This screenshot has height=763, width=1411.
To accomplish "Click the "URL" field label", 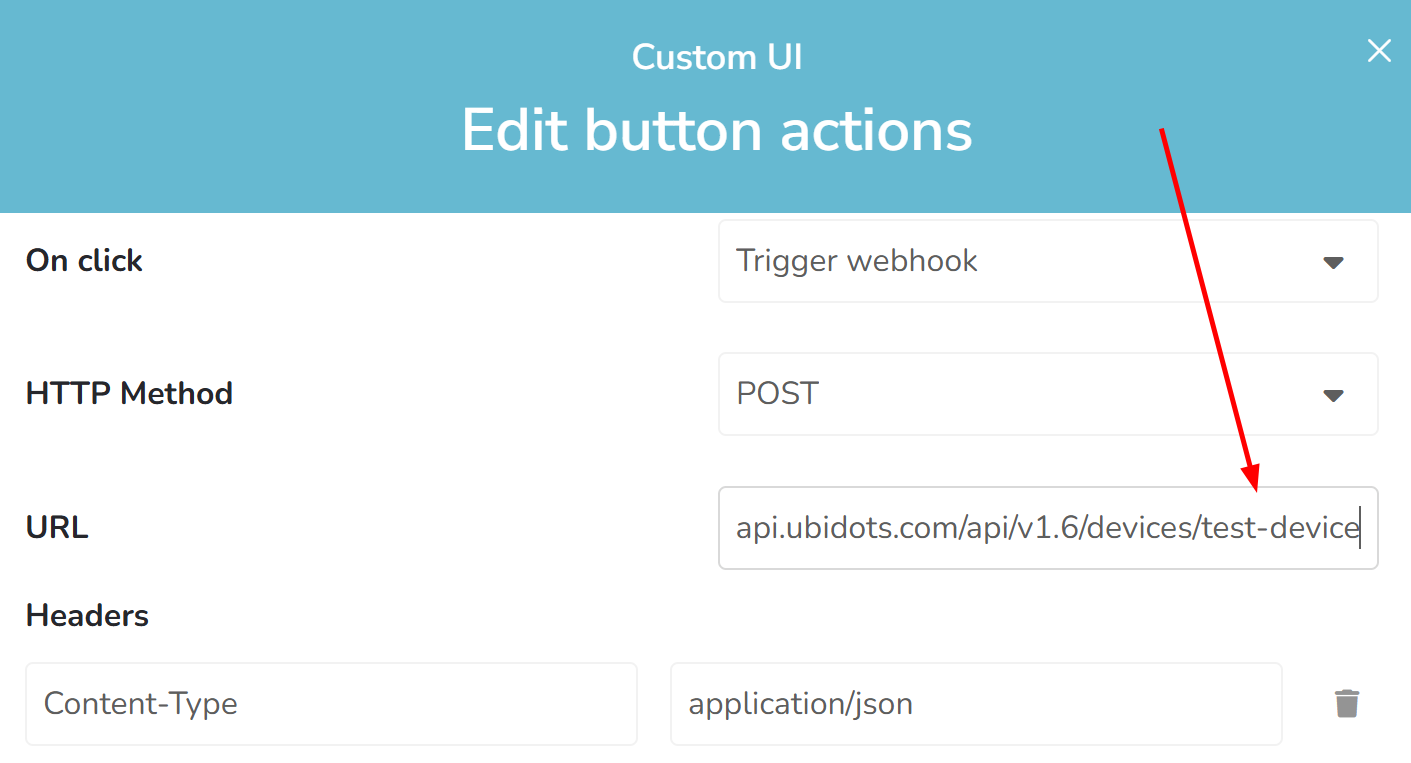I will [57, 527].
